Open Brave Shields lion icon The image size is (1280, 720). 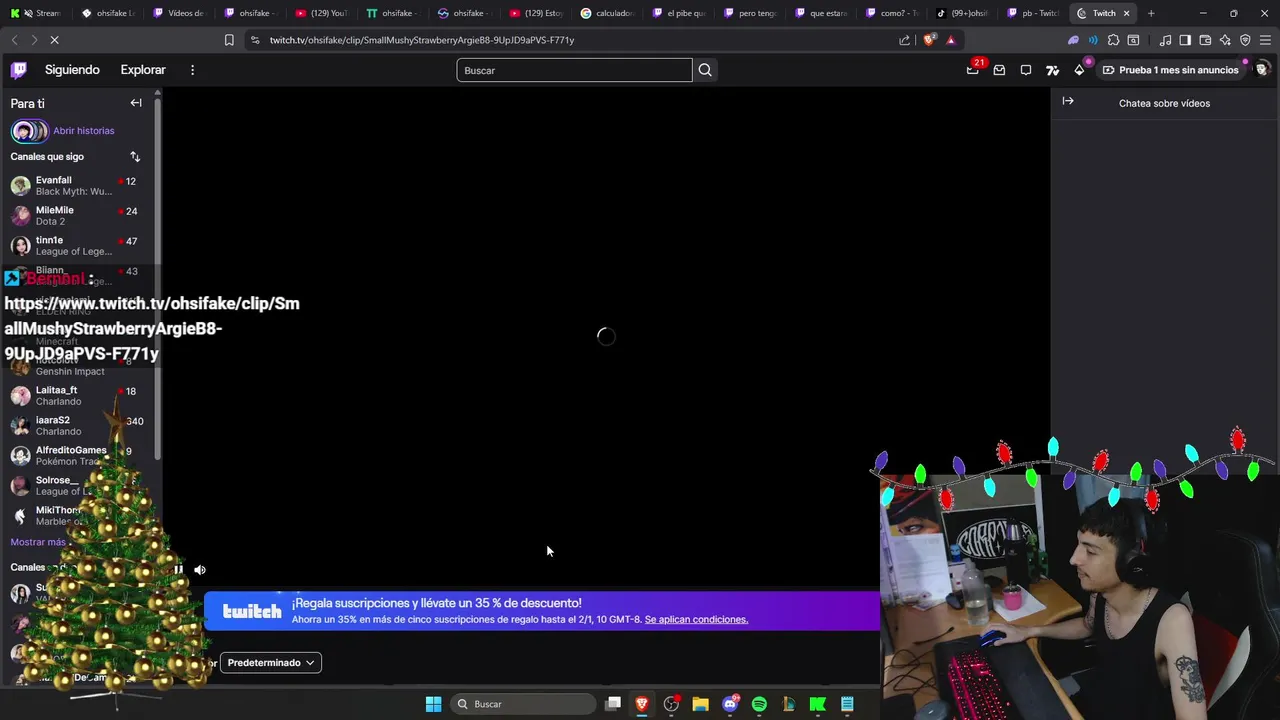pos(929,40)
